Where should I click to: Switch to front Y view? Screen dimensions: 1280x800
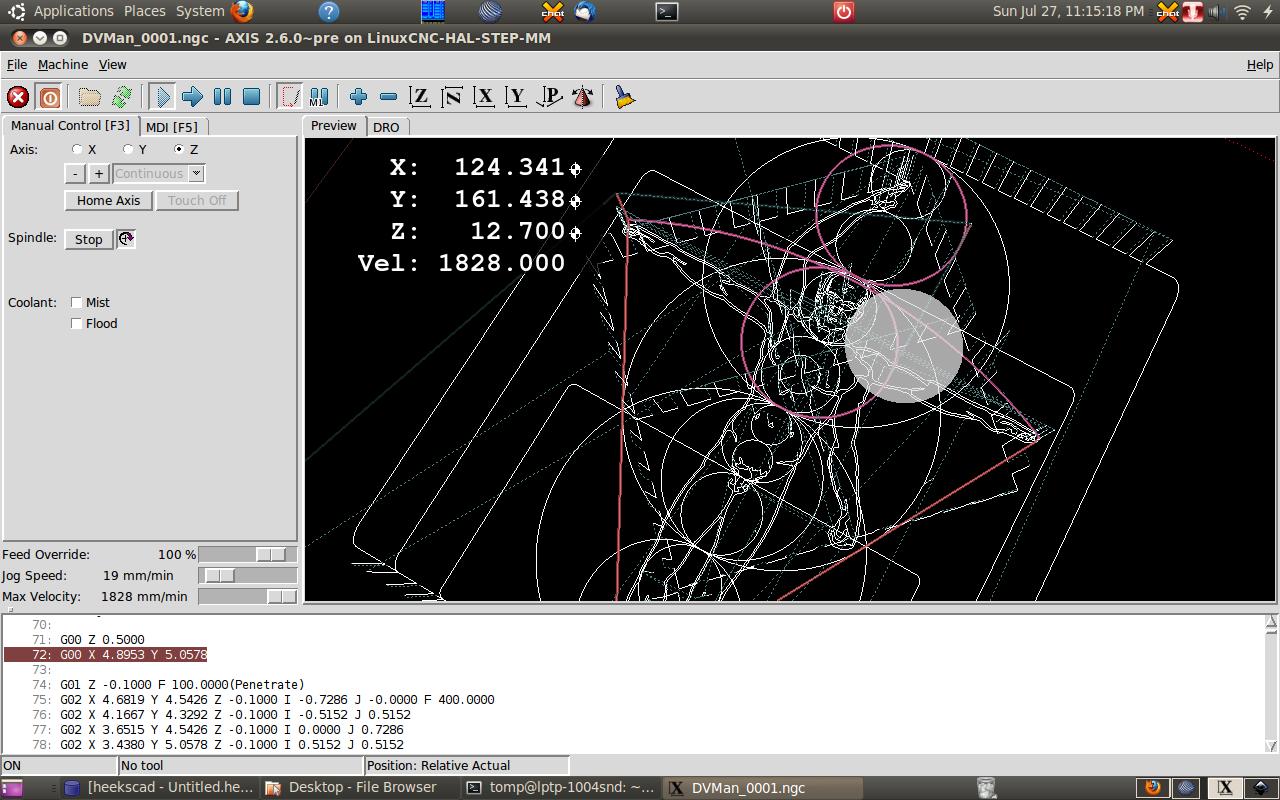tap(516, 97)
